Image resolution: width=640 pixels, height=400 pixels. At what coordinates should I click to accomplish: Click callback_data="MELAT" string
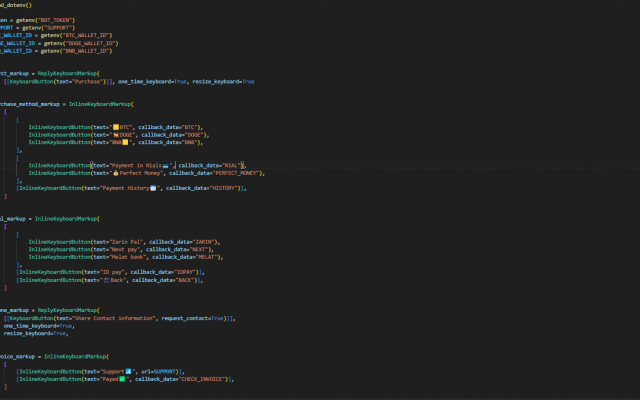click(185, 257)
